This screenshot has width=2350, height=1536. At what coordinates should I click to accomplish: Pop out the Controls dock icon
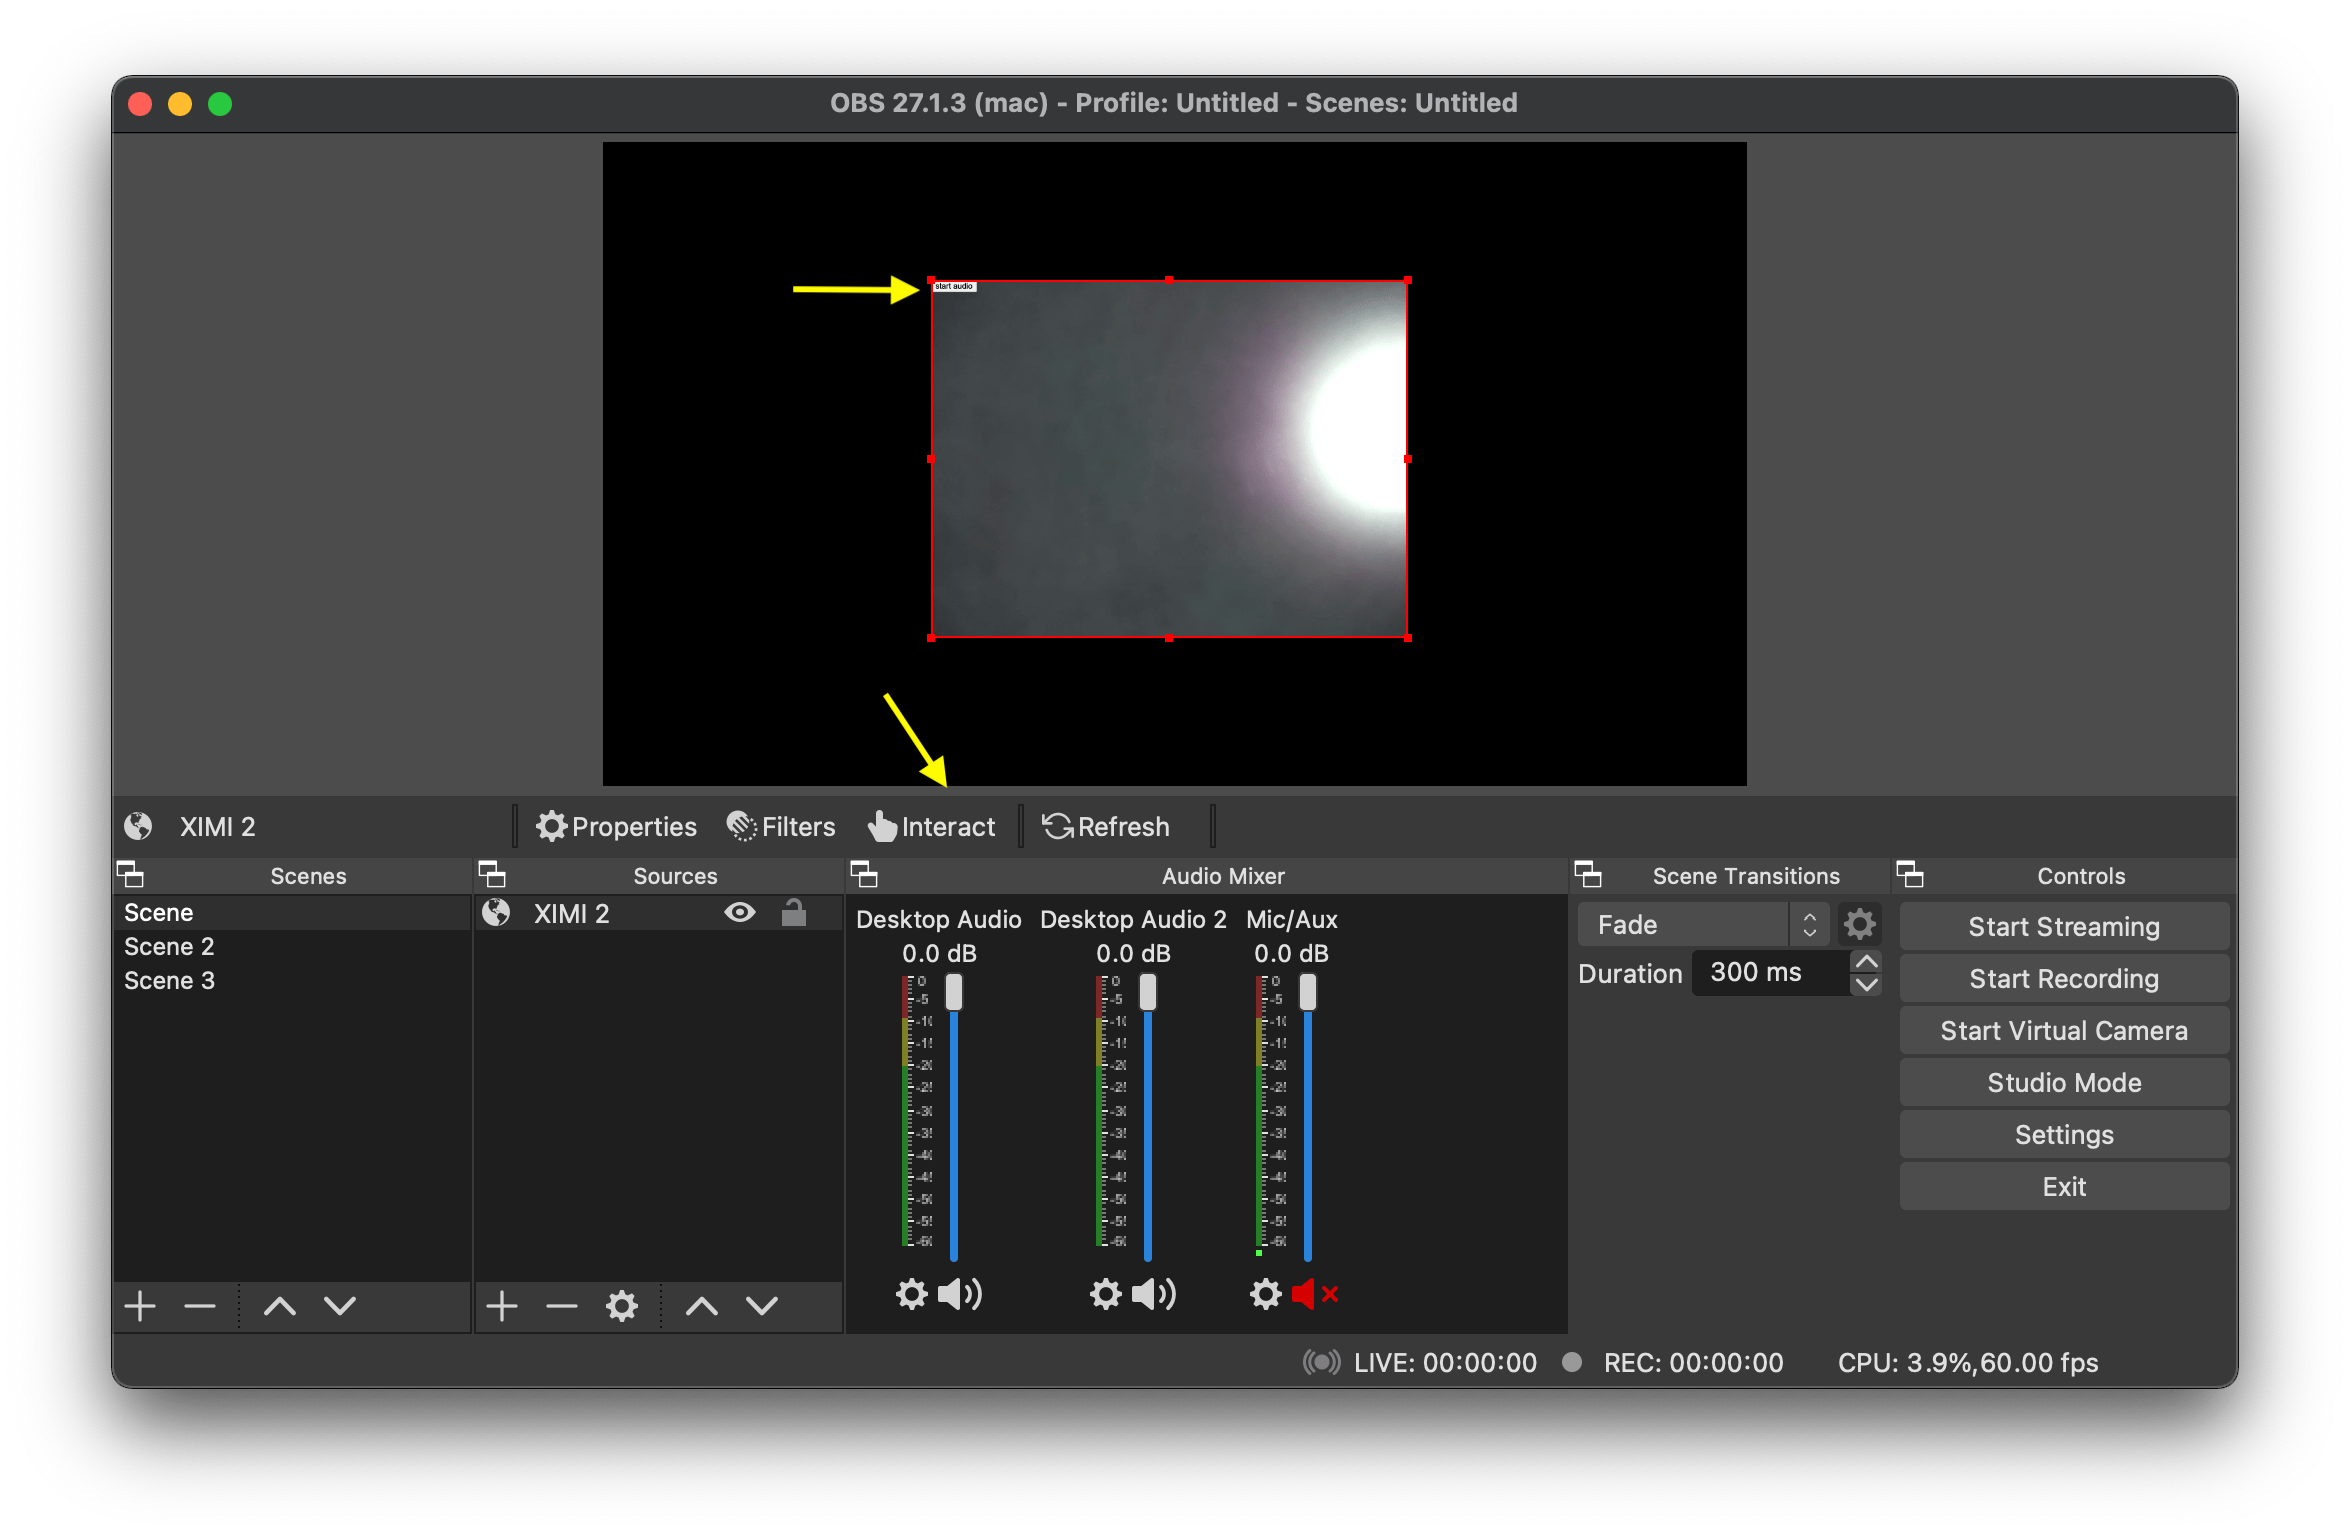(1910, 875)
